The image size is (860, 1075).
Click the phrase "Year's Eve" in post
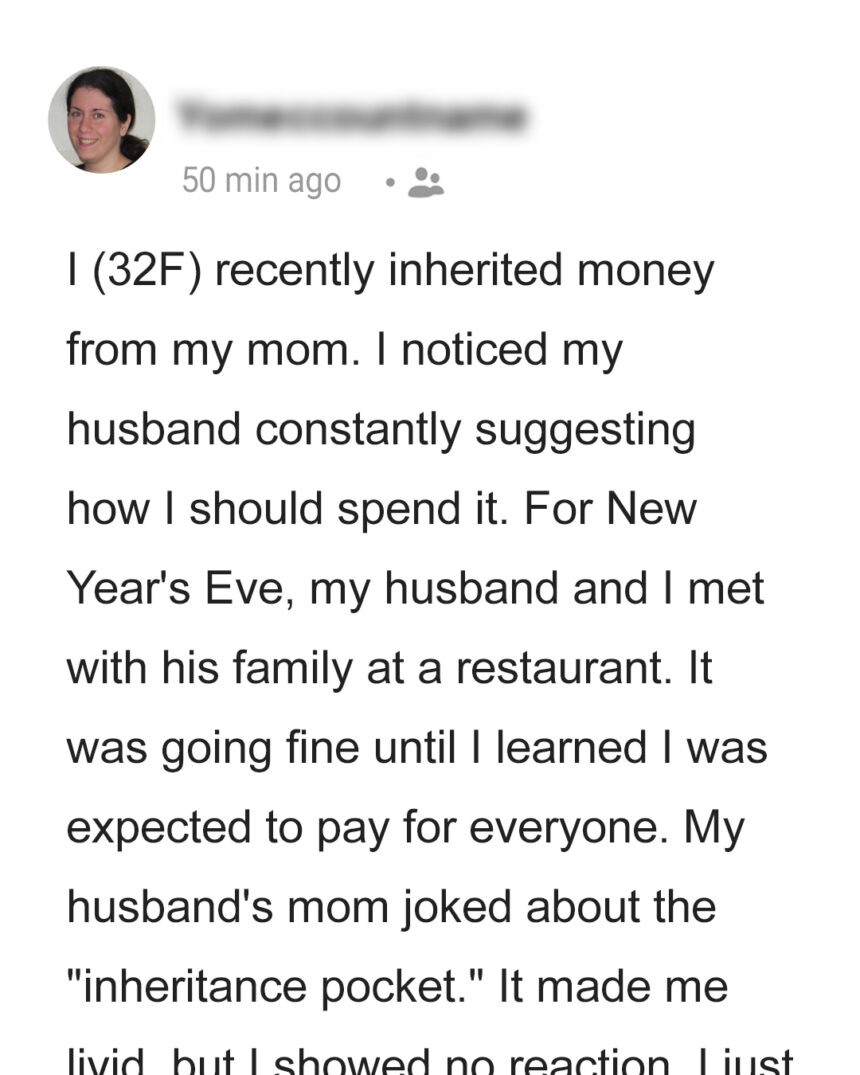pyautogui.click(x=182, y=588)
